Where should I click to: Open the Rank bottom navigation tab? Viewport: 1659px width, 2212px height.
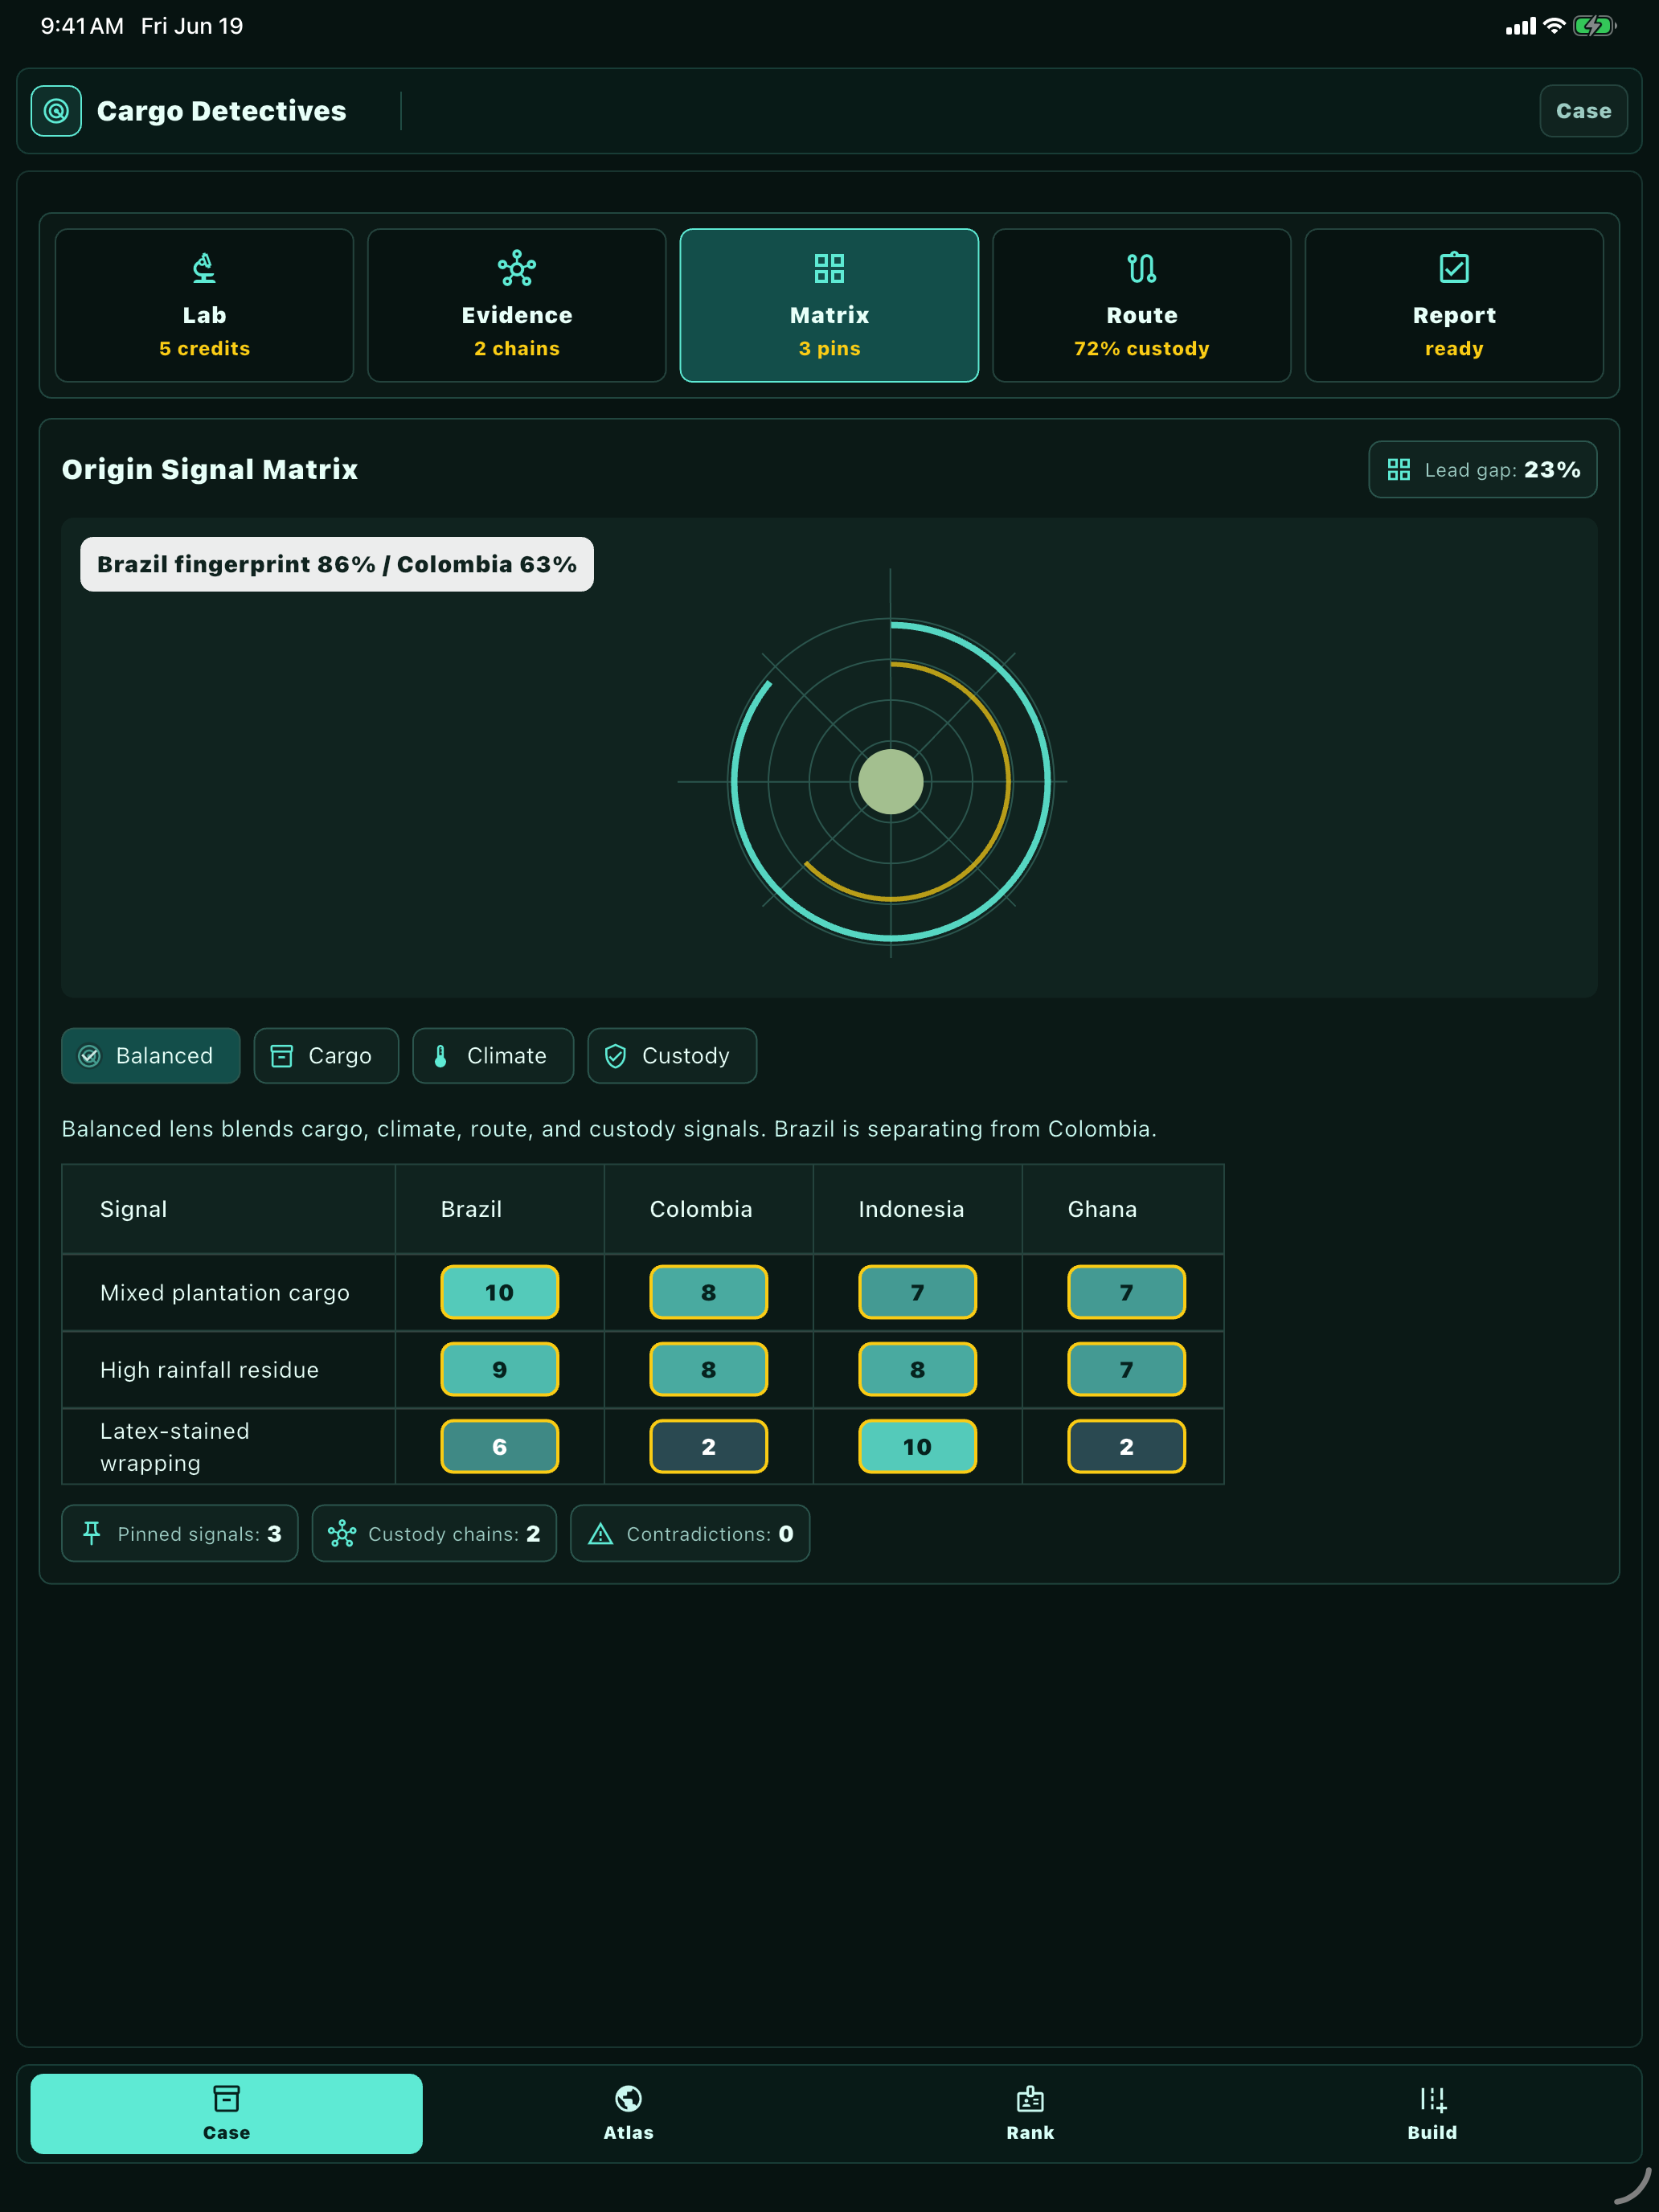1030,2113
